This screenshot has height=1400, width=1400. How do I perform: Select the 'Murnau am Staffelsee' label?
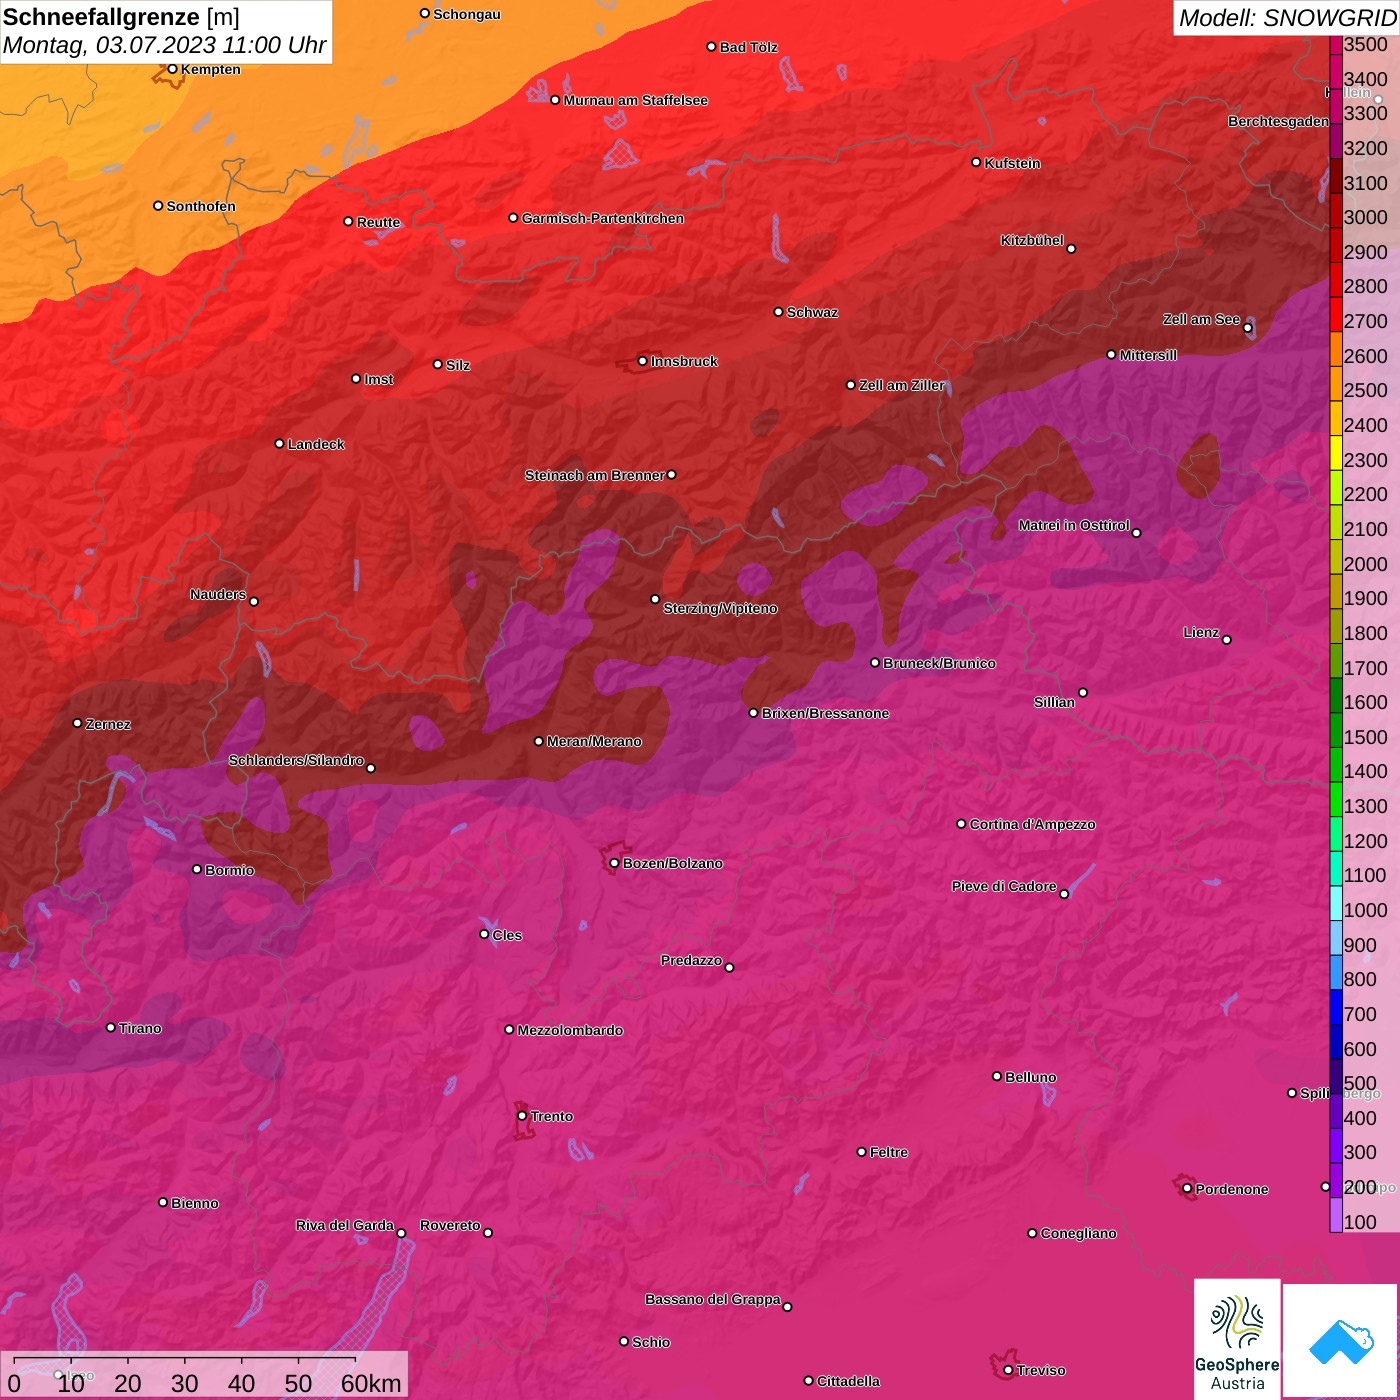(x=635, y=100)
